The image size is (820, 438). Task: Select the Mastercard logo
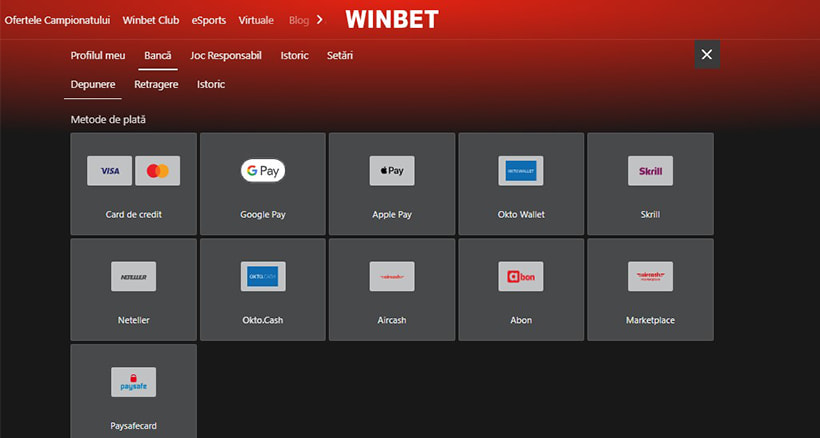pos(157,170)
